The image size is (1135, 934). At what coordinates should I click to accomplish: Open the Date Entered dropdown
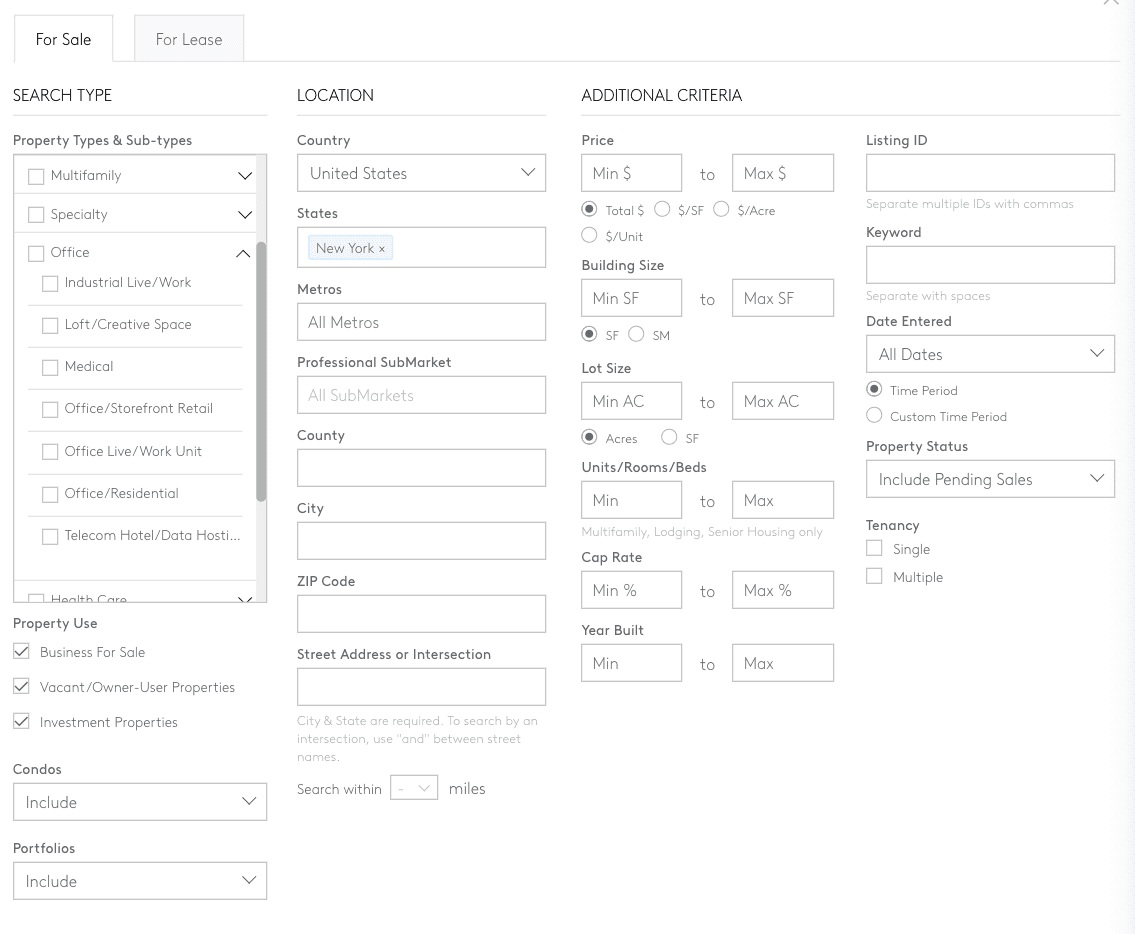click(989, 354)
